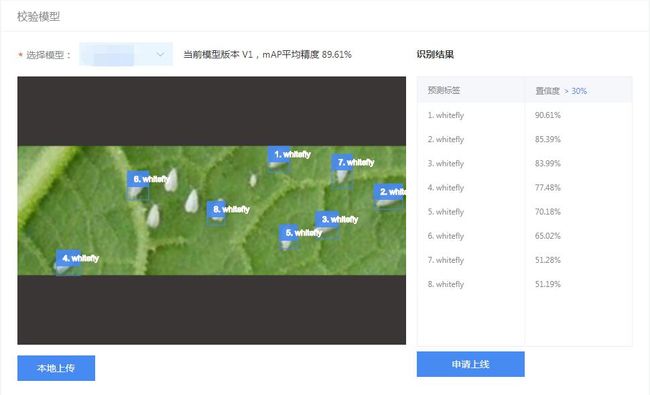Viewport: 650px width, 395px height.
Task: Click the 7. whitefly row in the results table
Action: pos(524,260)
